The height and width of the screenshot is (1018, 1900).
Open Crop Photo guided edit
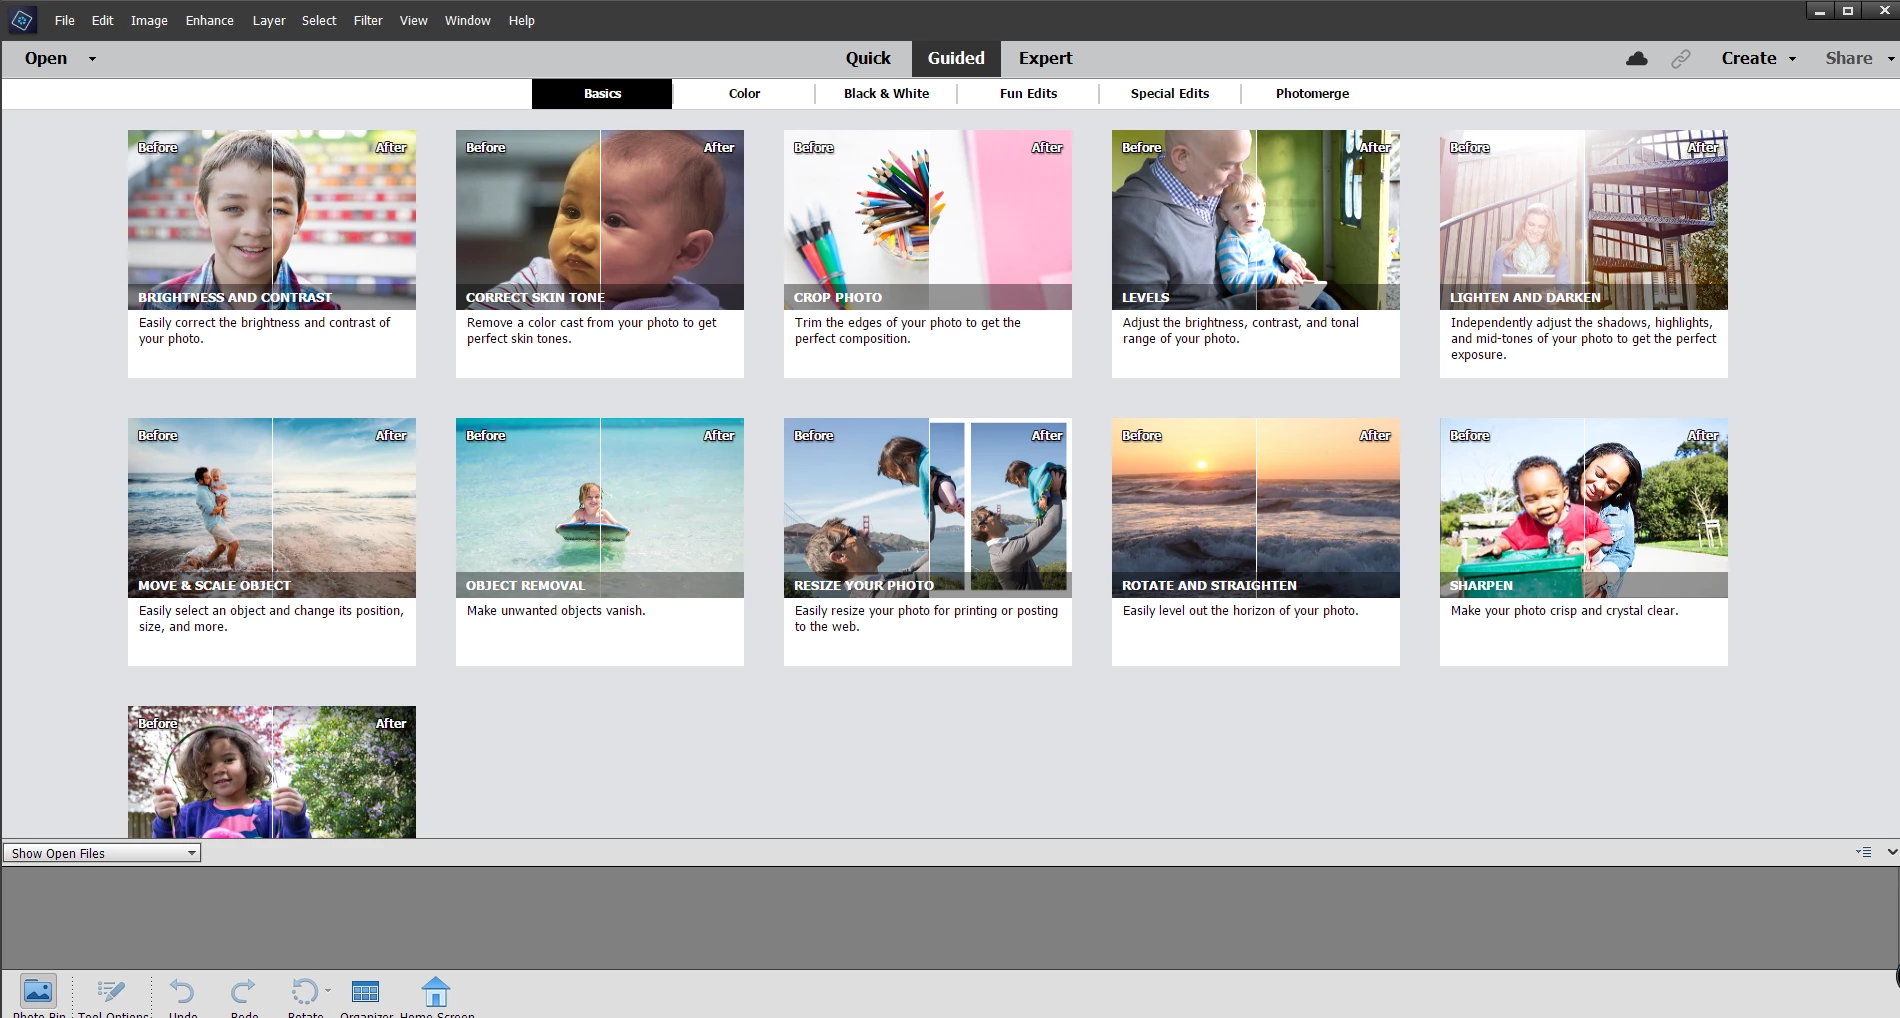coord(928,254)
